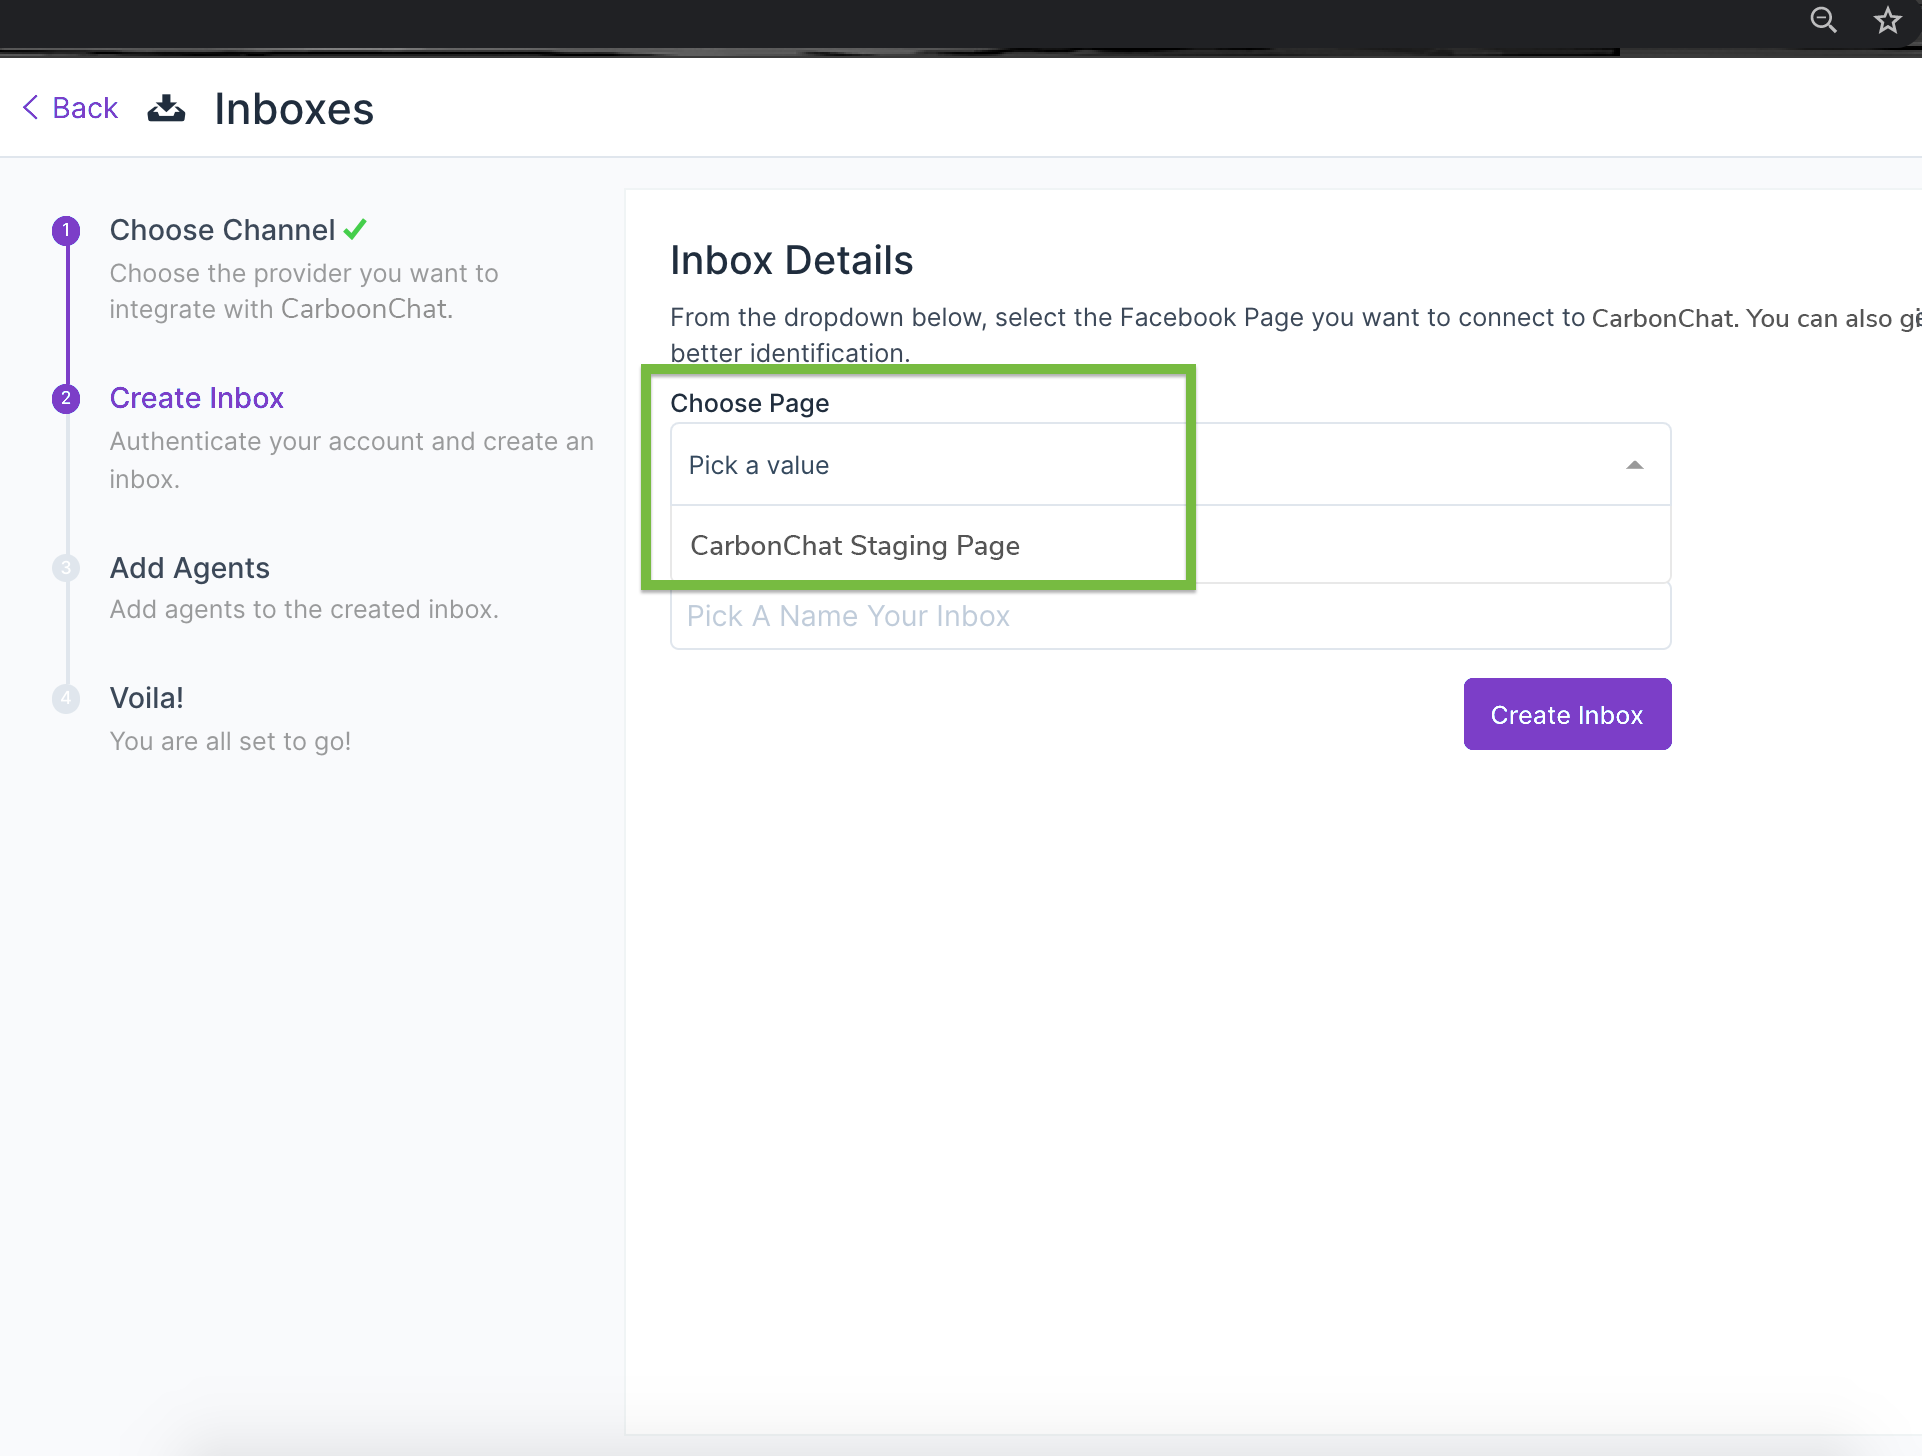Jump to the Voila! step
Image resolution: width=1922 pixels, height=1456 pixels.
click(147, 698)
